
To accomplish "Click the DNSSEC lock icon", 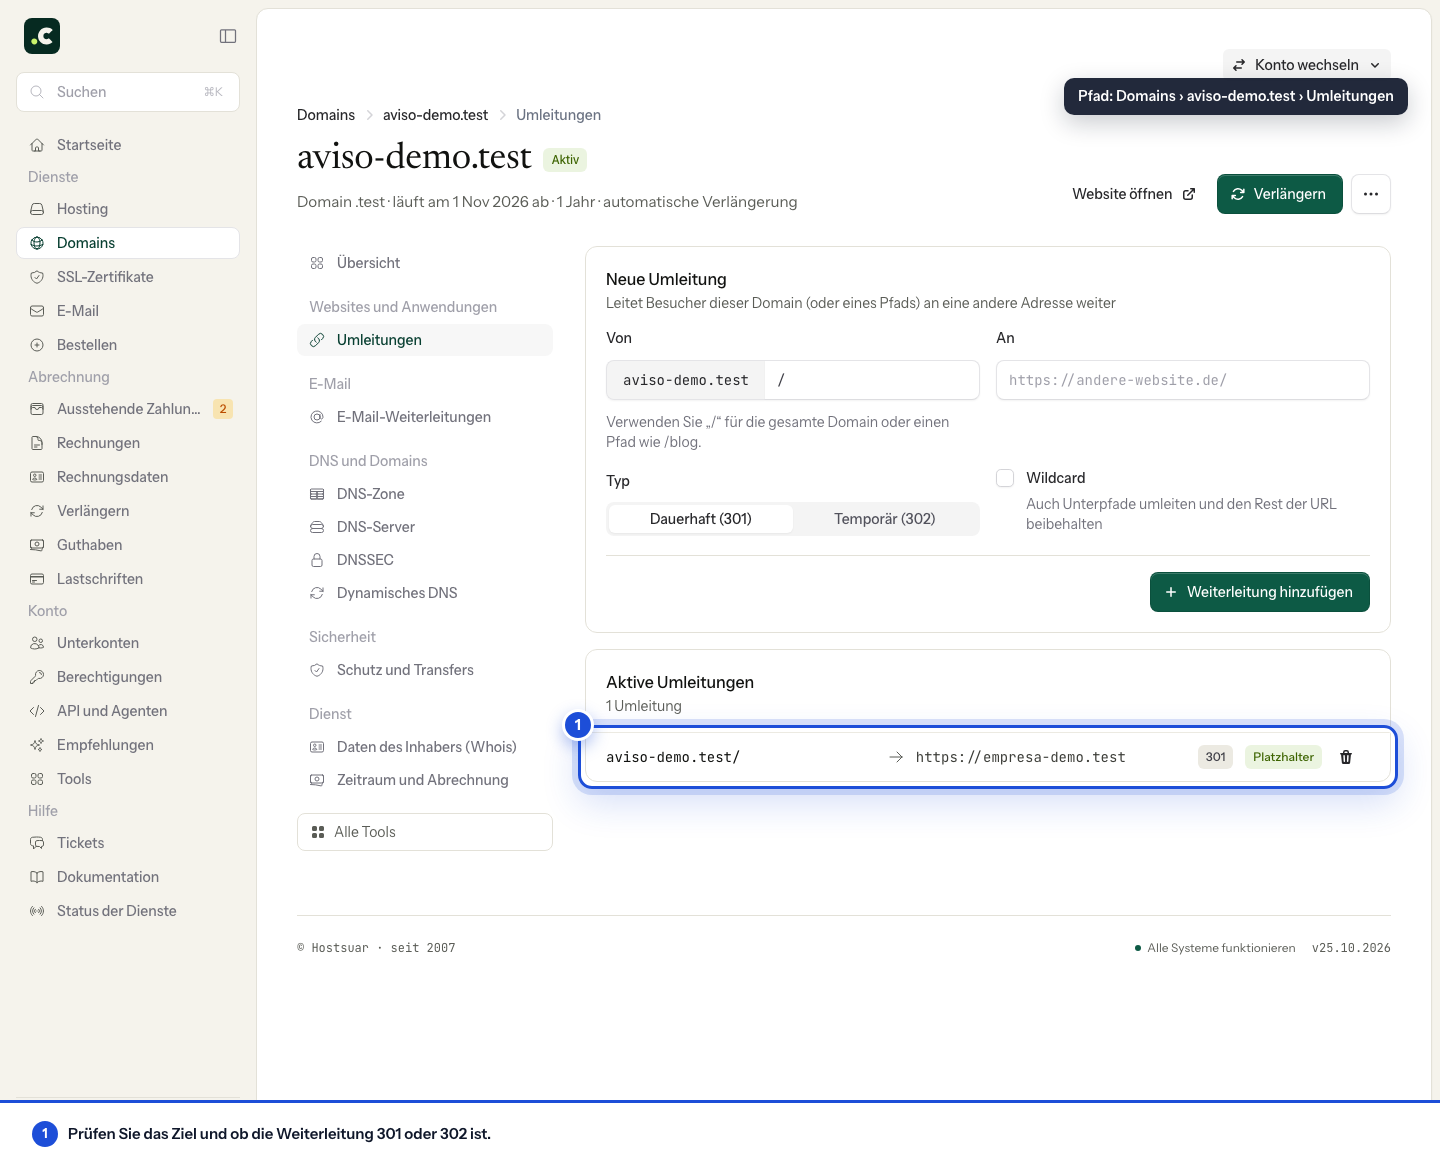I will [x=317, y=560].
